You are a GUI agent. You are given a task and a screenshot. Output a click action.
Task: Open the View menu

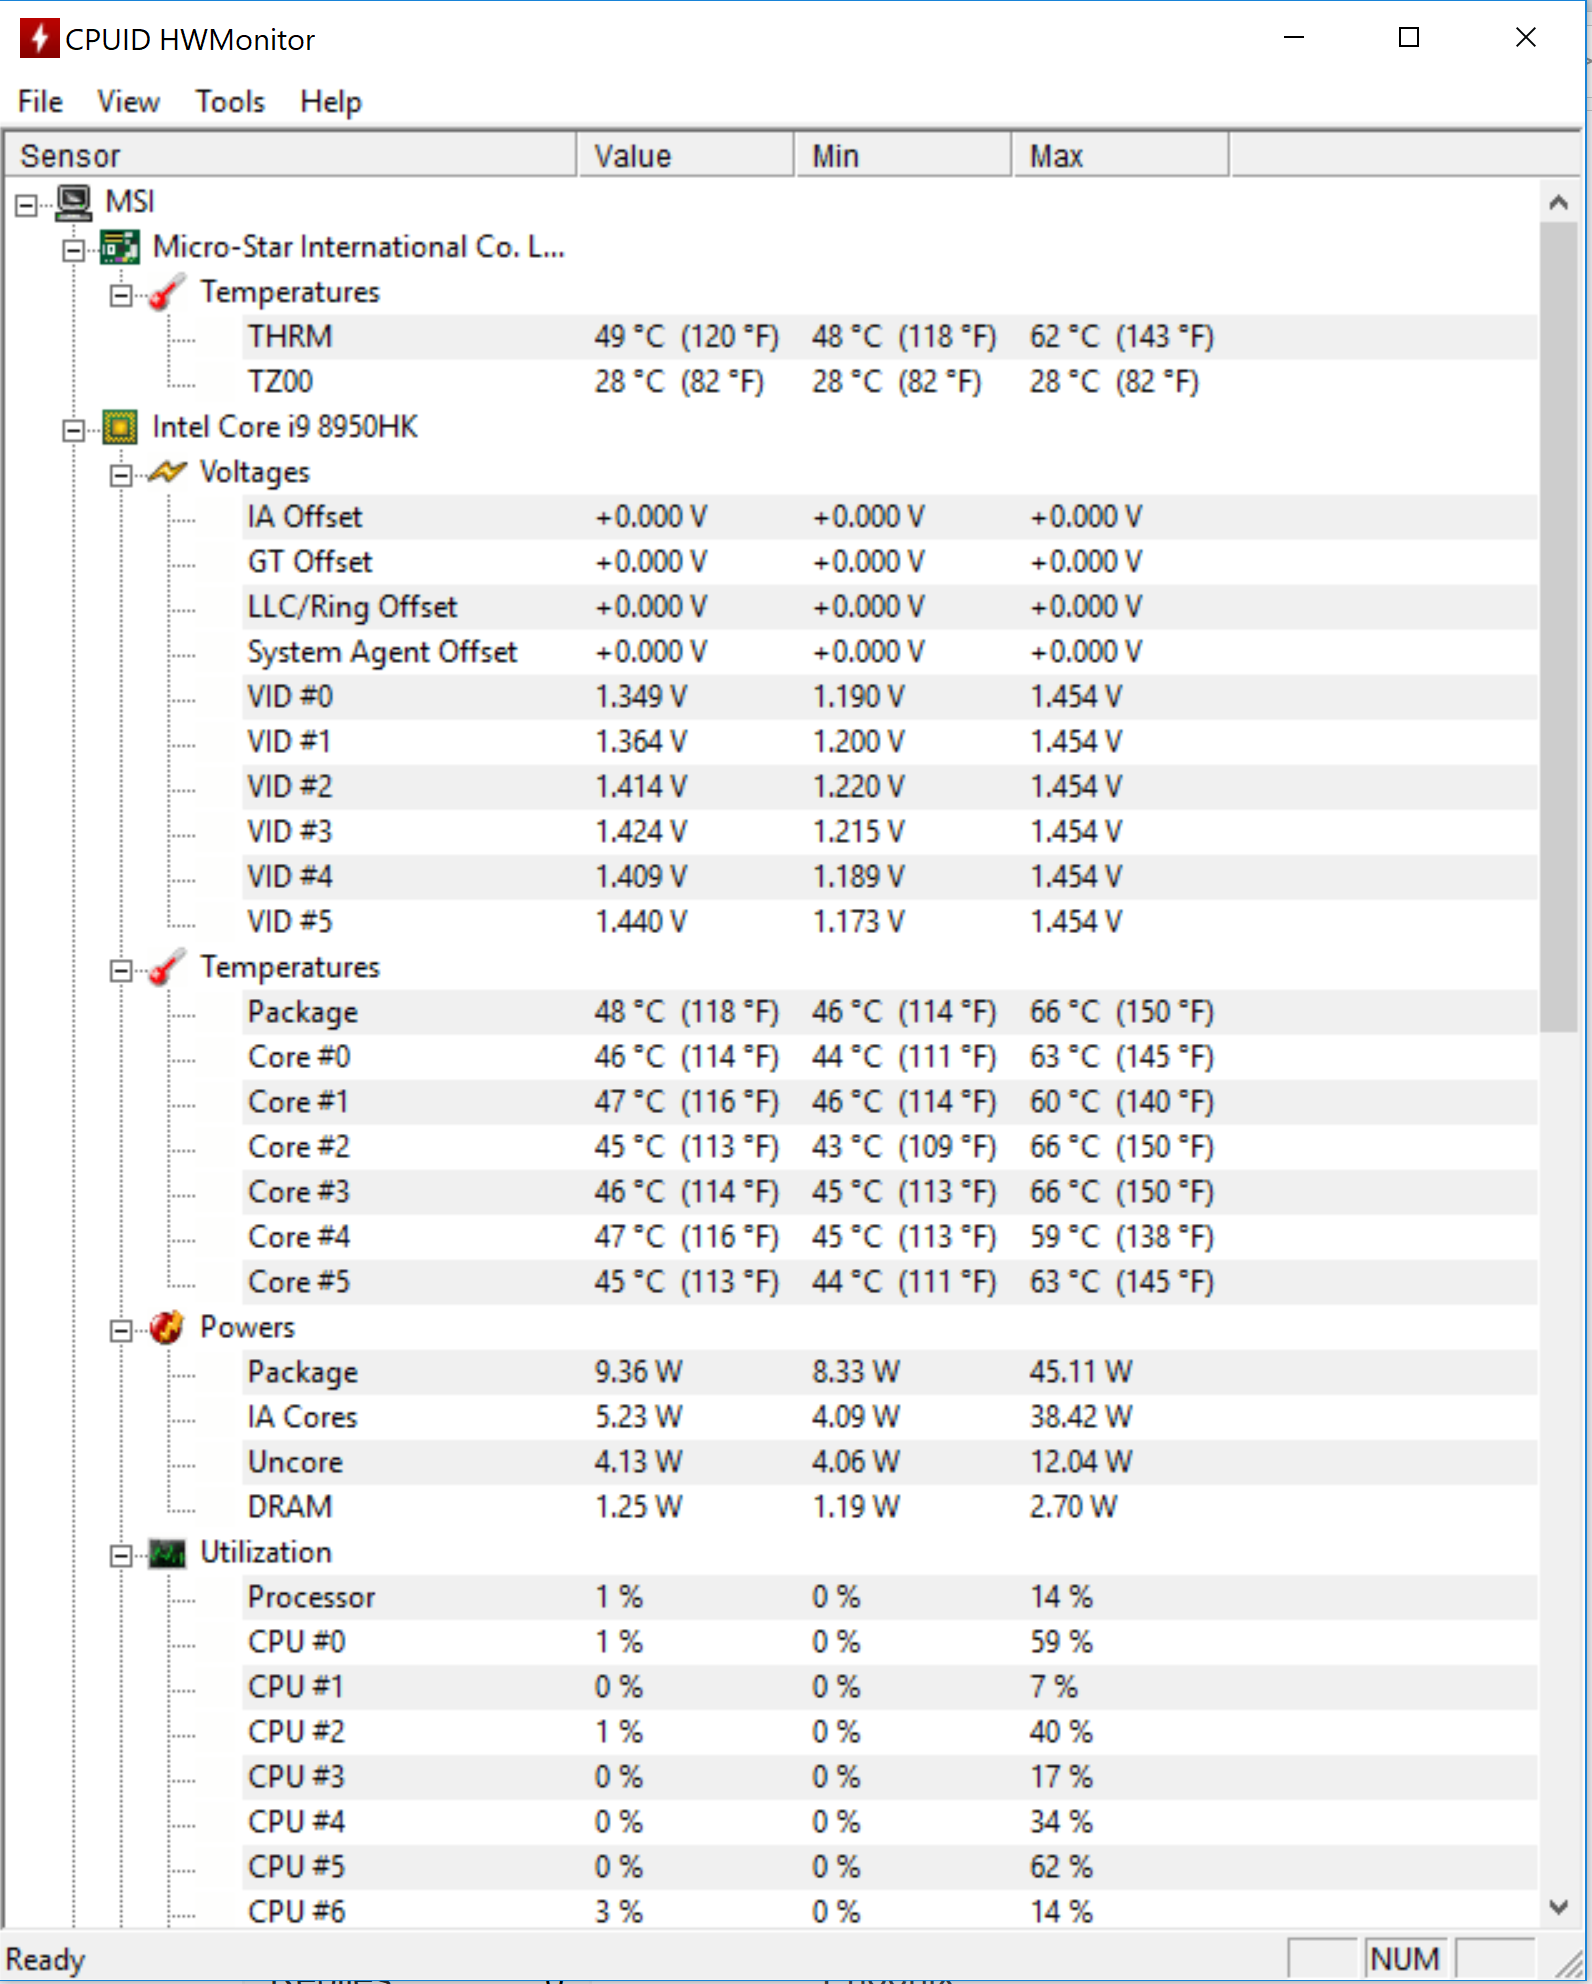128,102
